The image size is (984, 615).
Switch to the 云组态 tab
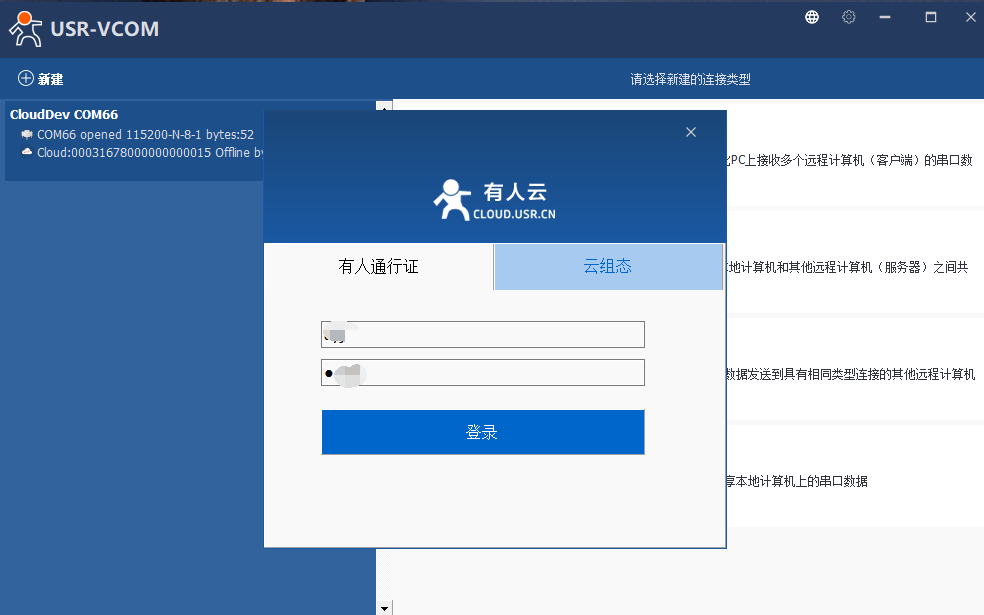pos(608,267)
